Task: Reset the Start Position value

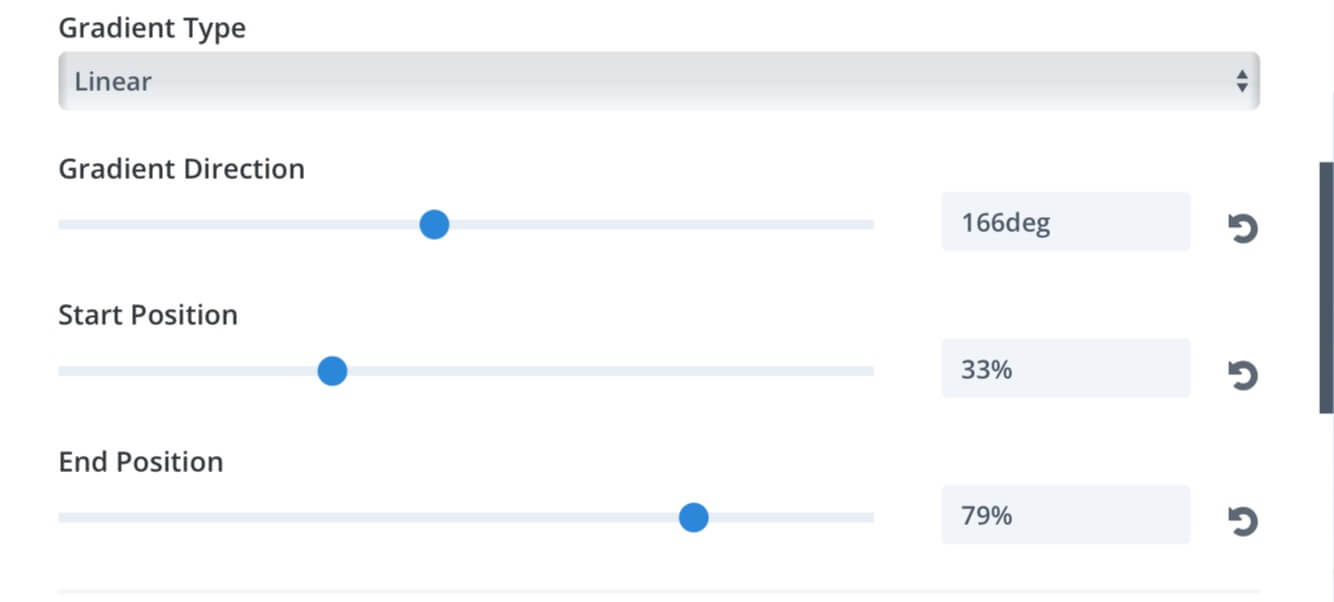Action: coord(1242,376)
